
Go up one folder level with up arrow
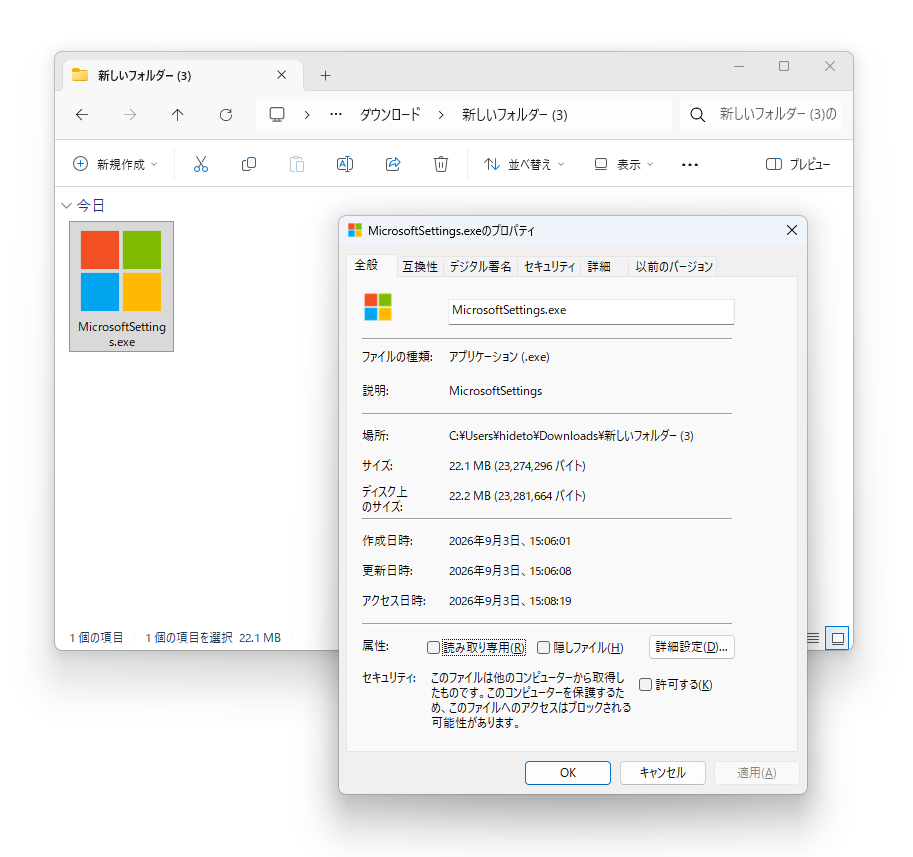pos(178,115)
